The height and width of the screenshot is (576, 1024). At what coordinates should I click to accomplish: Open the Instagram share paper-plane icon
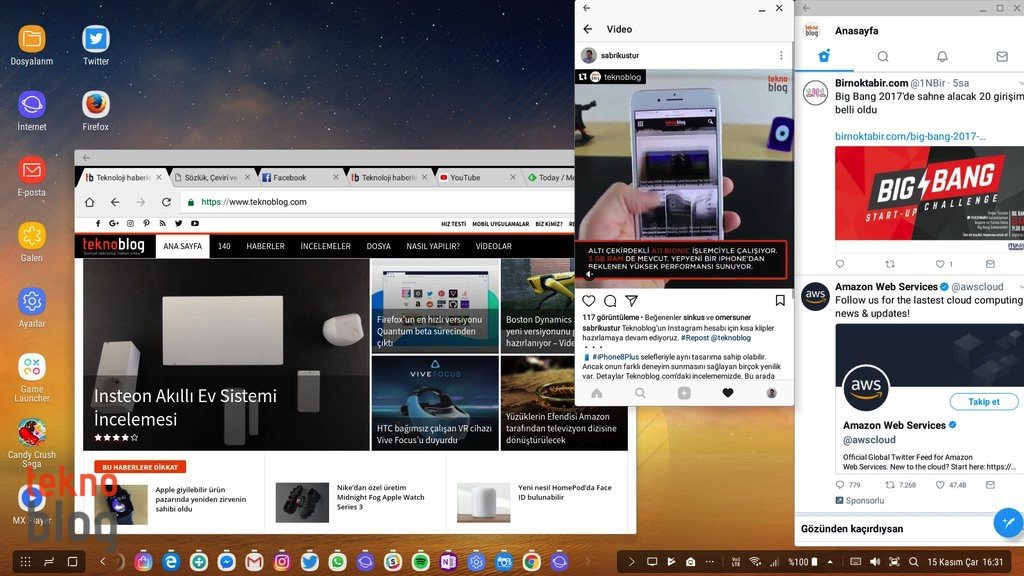click(x=632, y=301)
